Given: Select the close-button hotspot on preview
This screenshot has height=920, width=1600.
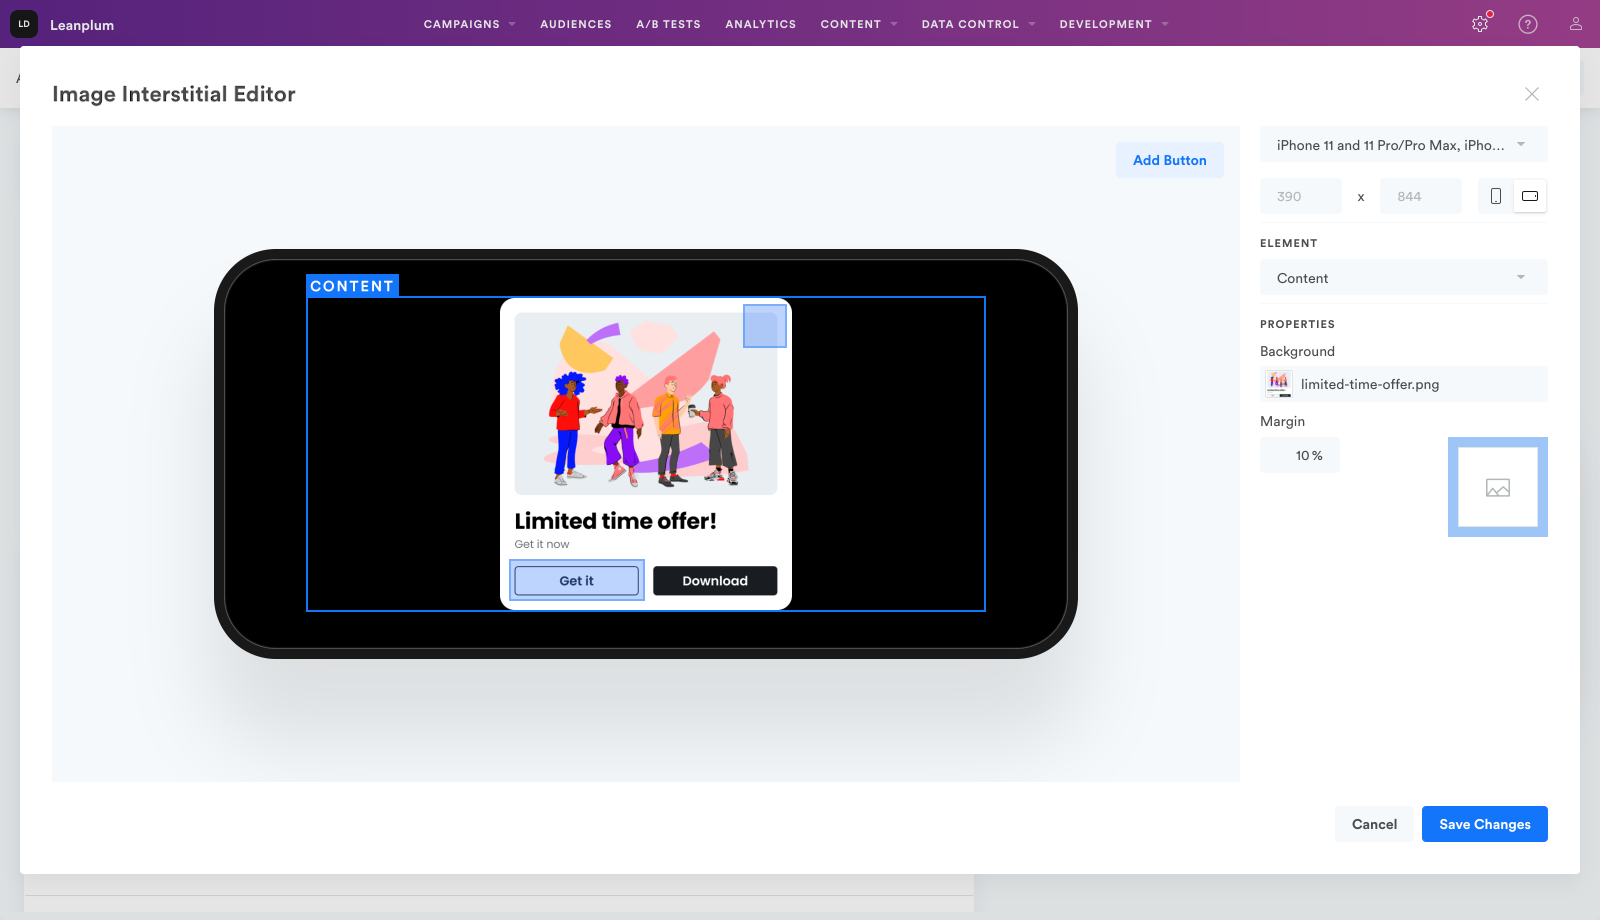Looking at the screenshot, I should click(x=765, y=326).
